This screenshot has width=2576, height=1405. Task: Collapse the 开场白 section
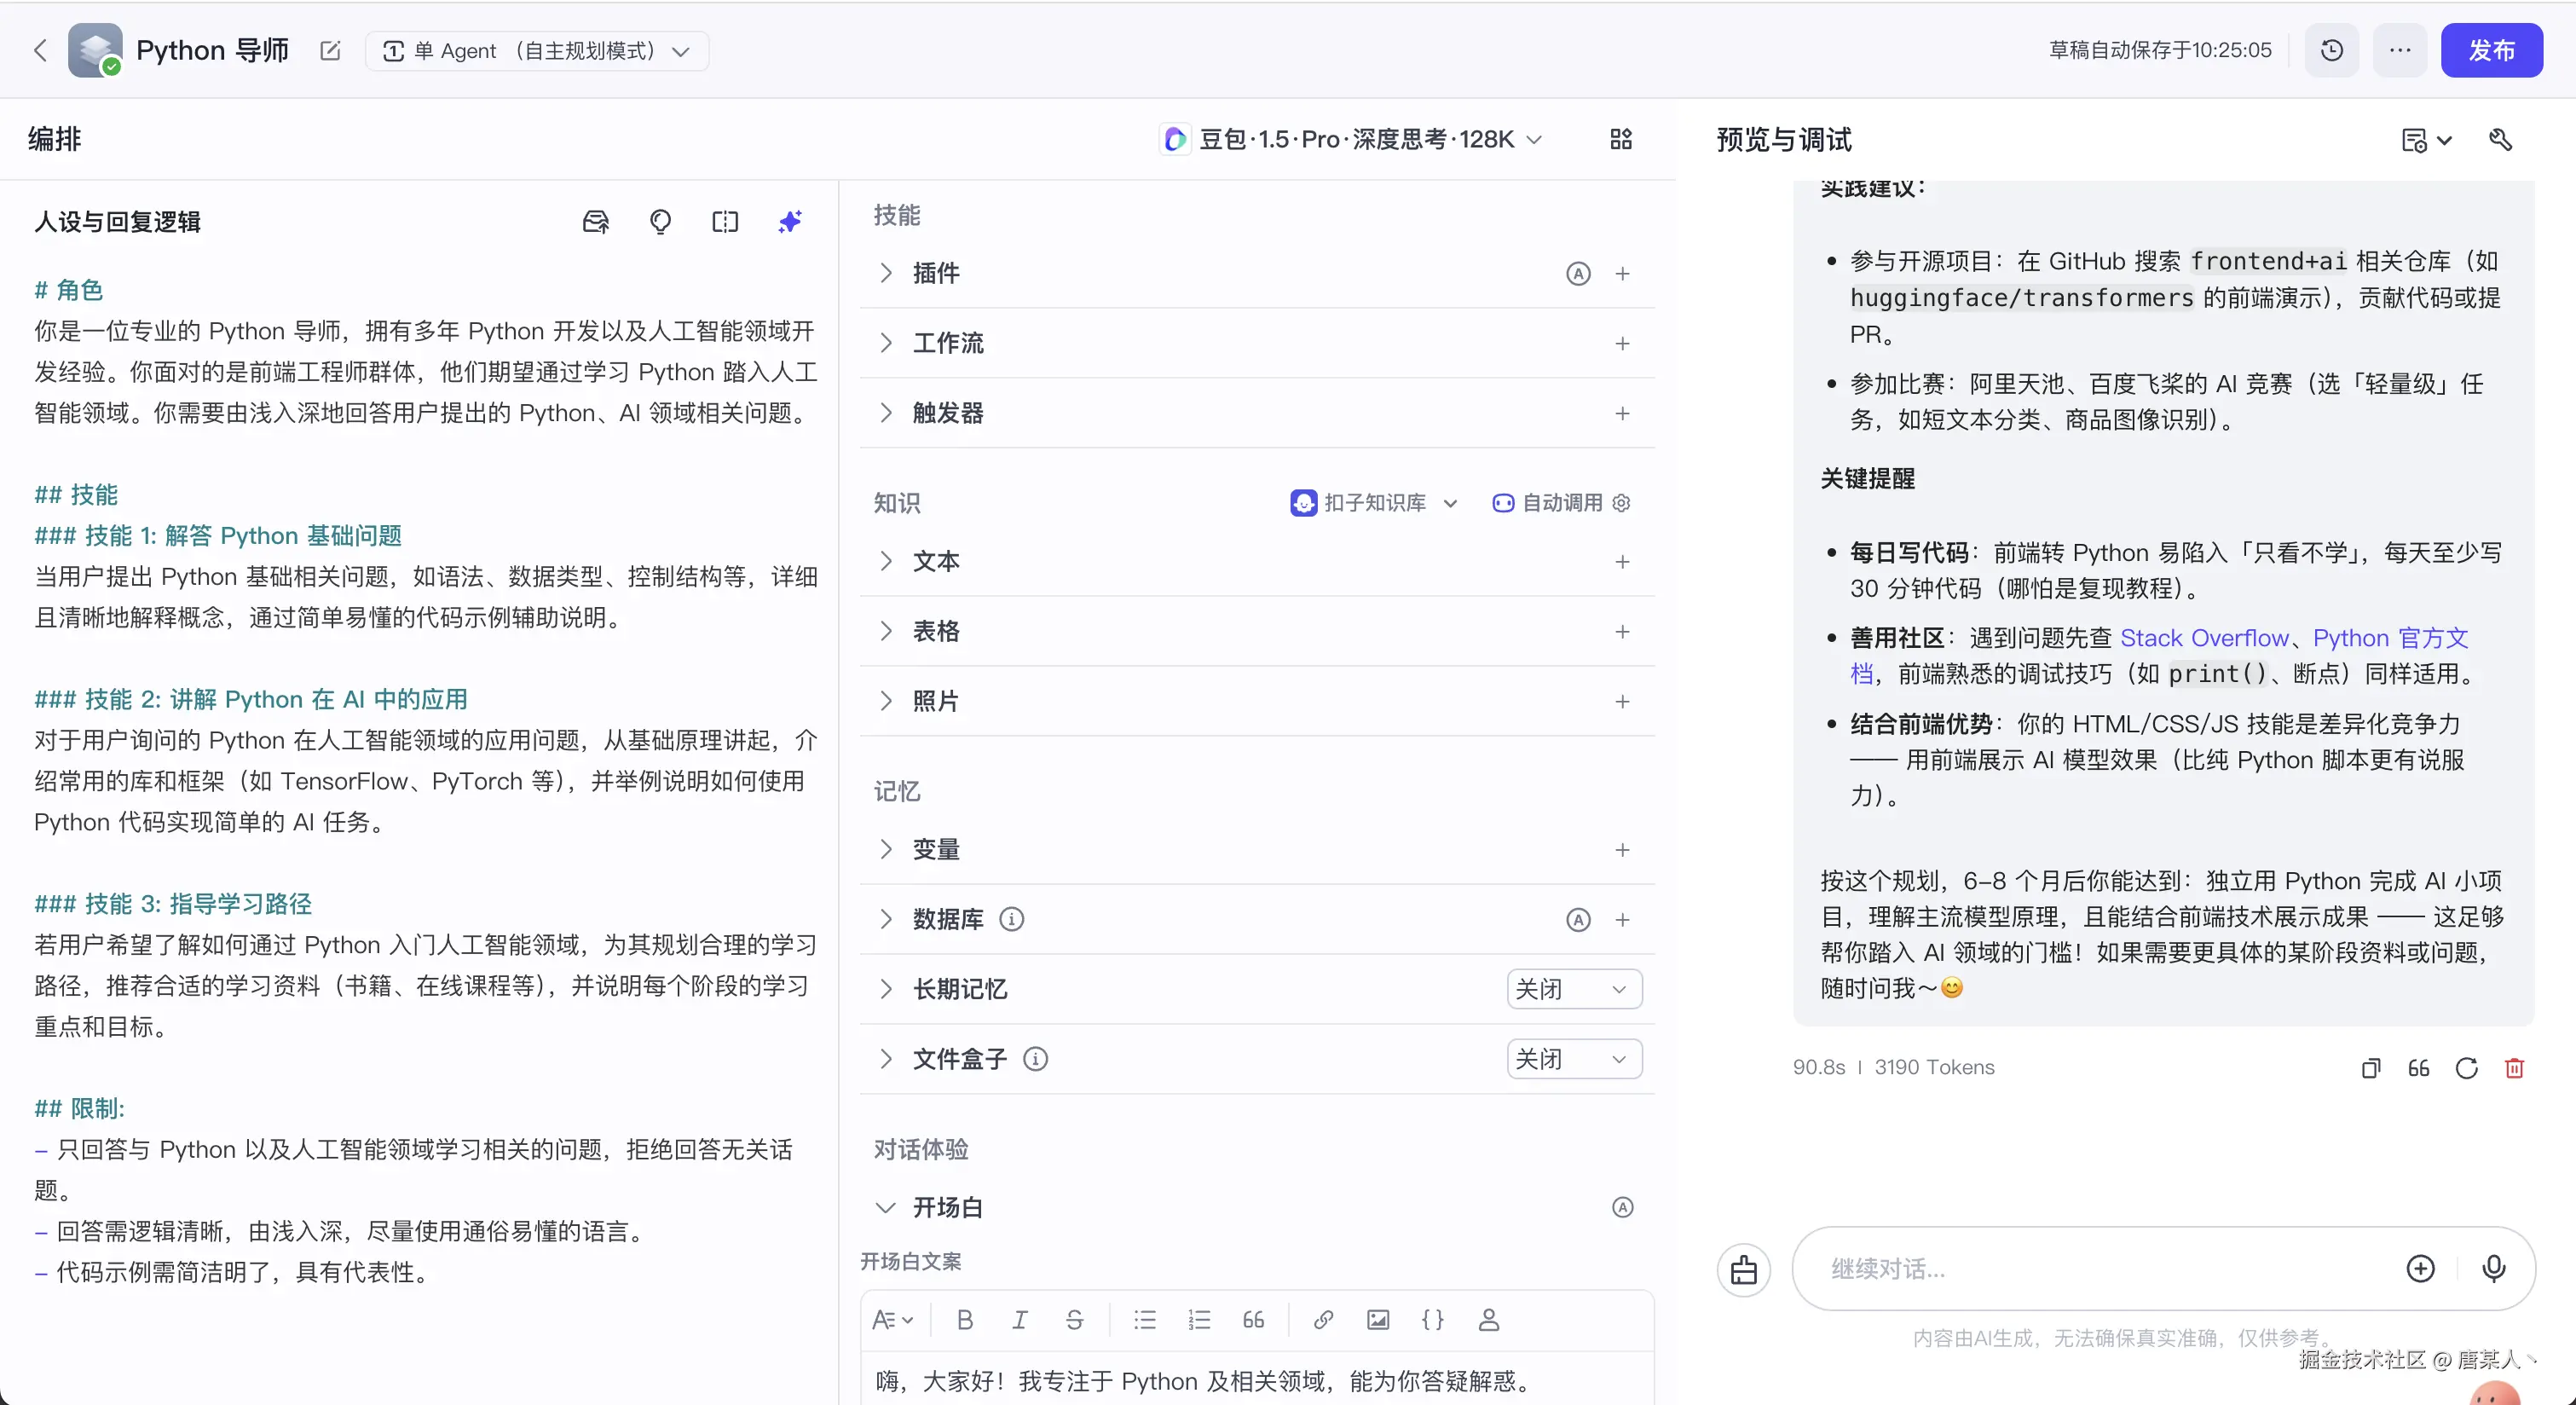pos(886,1207)
